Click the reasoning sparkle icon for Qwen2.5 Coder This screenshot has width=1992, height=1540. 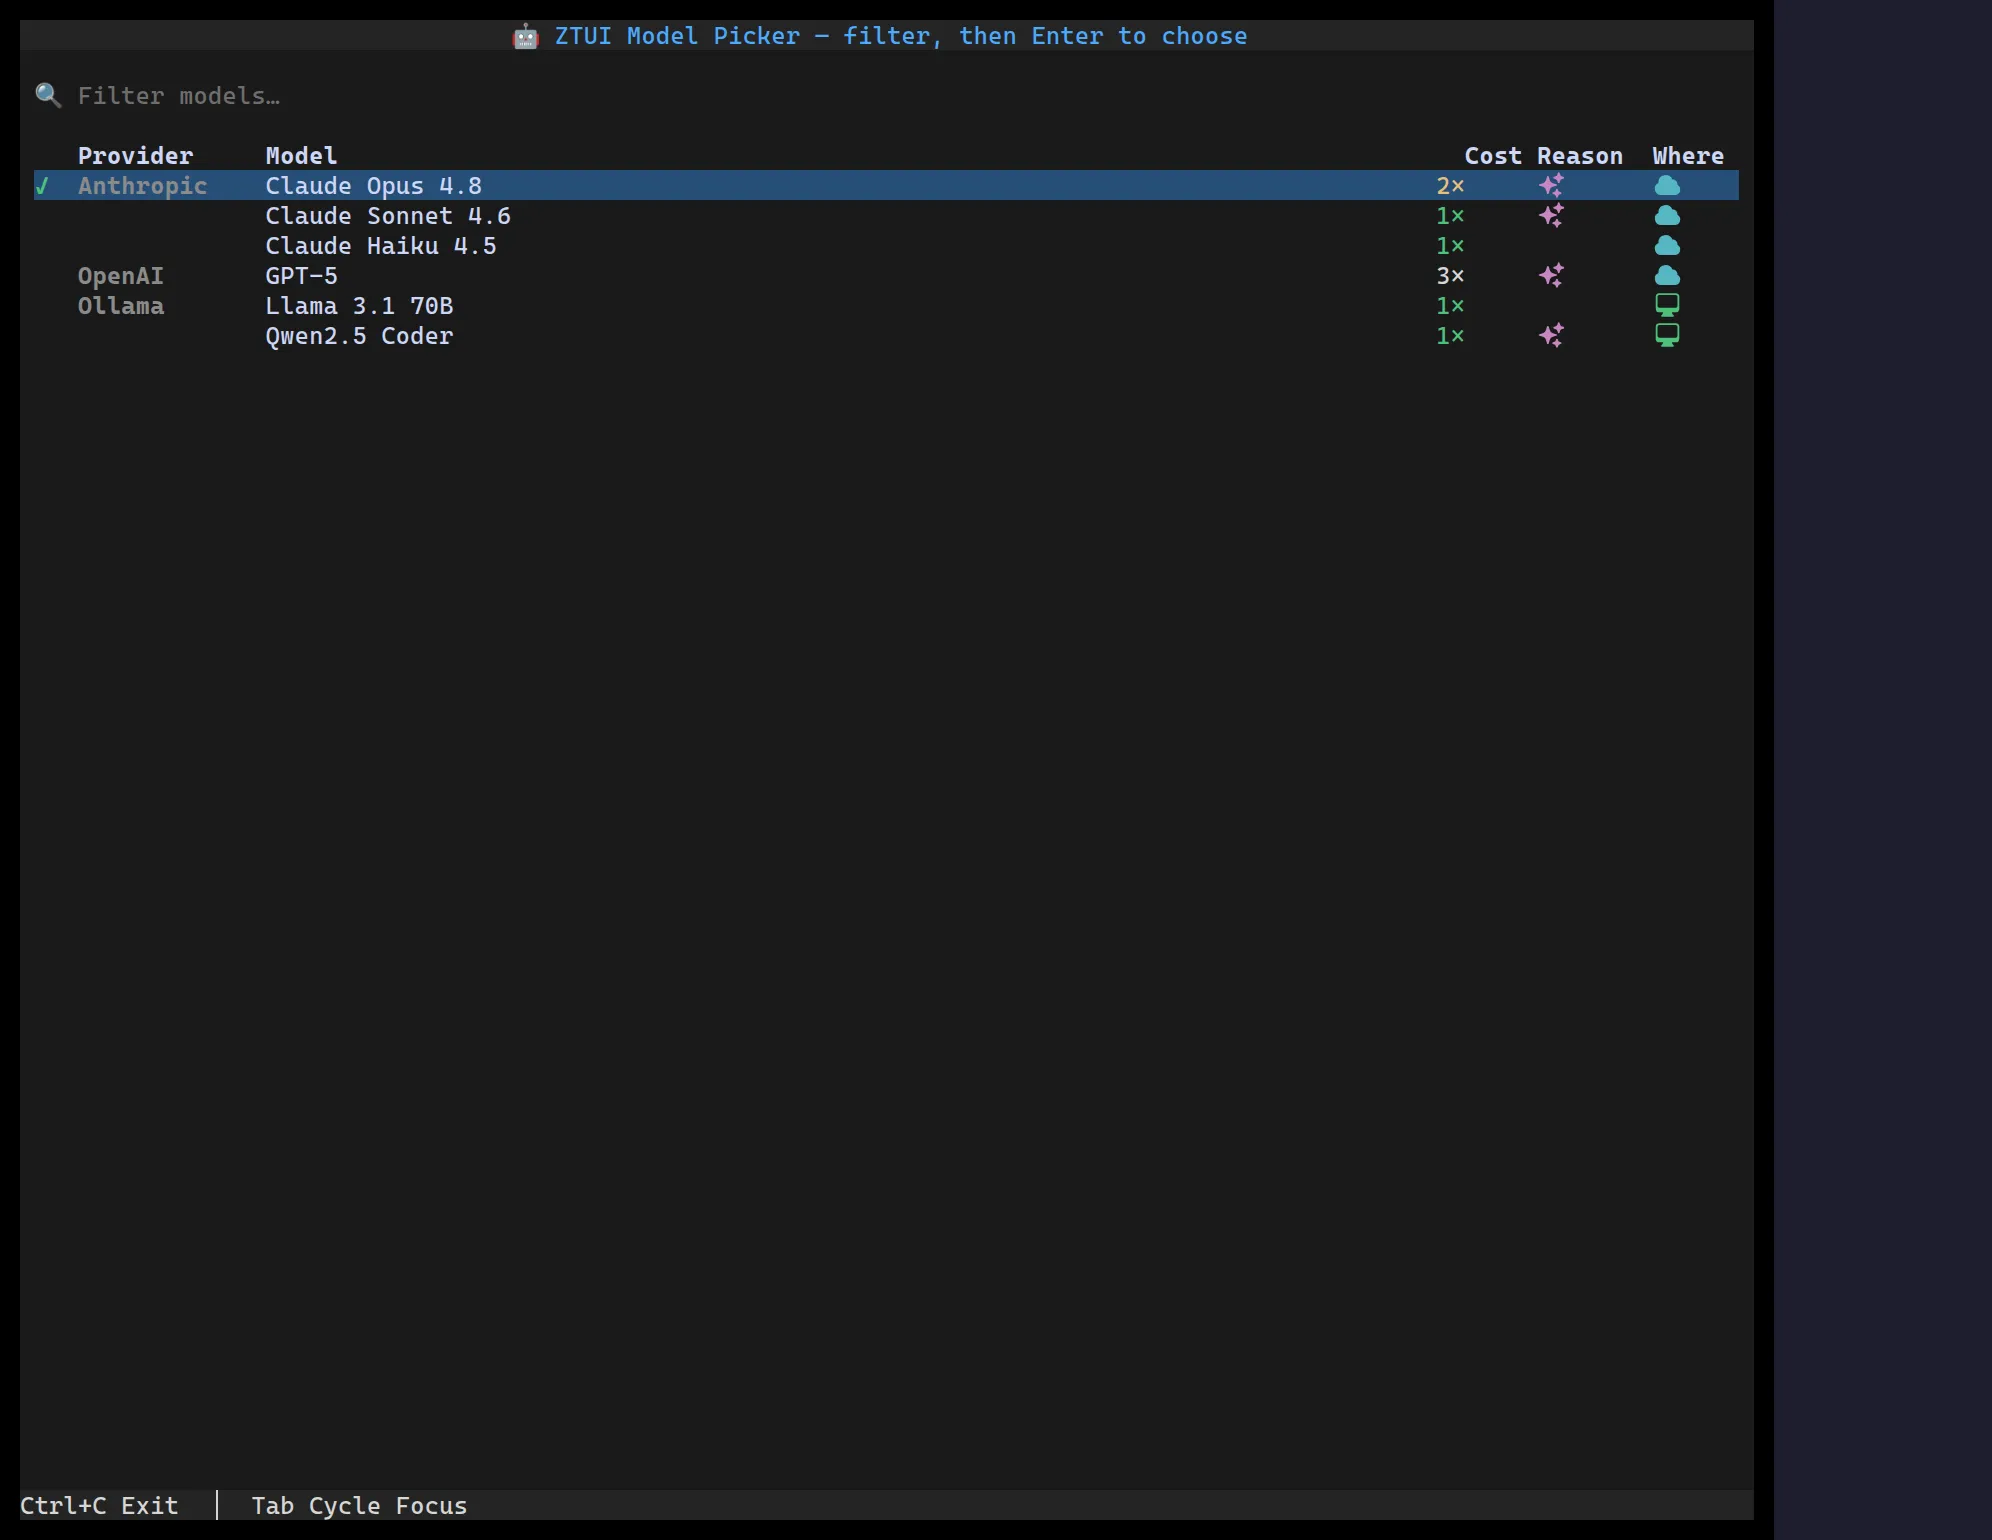[x=1552, y=336]
